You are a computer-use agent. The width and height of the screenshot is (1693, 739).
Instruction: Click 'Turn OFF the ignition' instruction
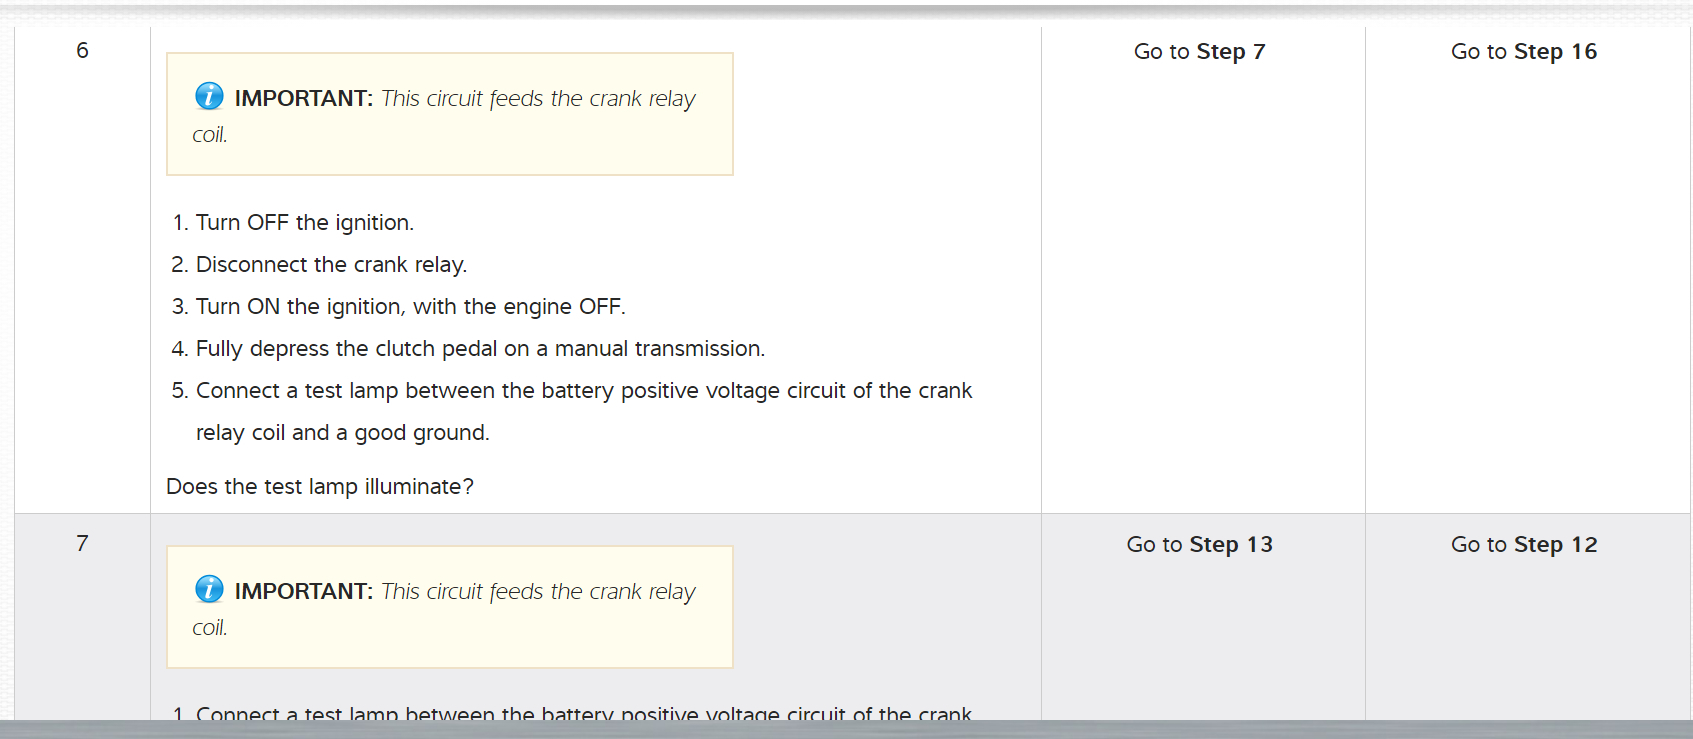point(304,223)
